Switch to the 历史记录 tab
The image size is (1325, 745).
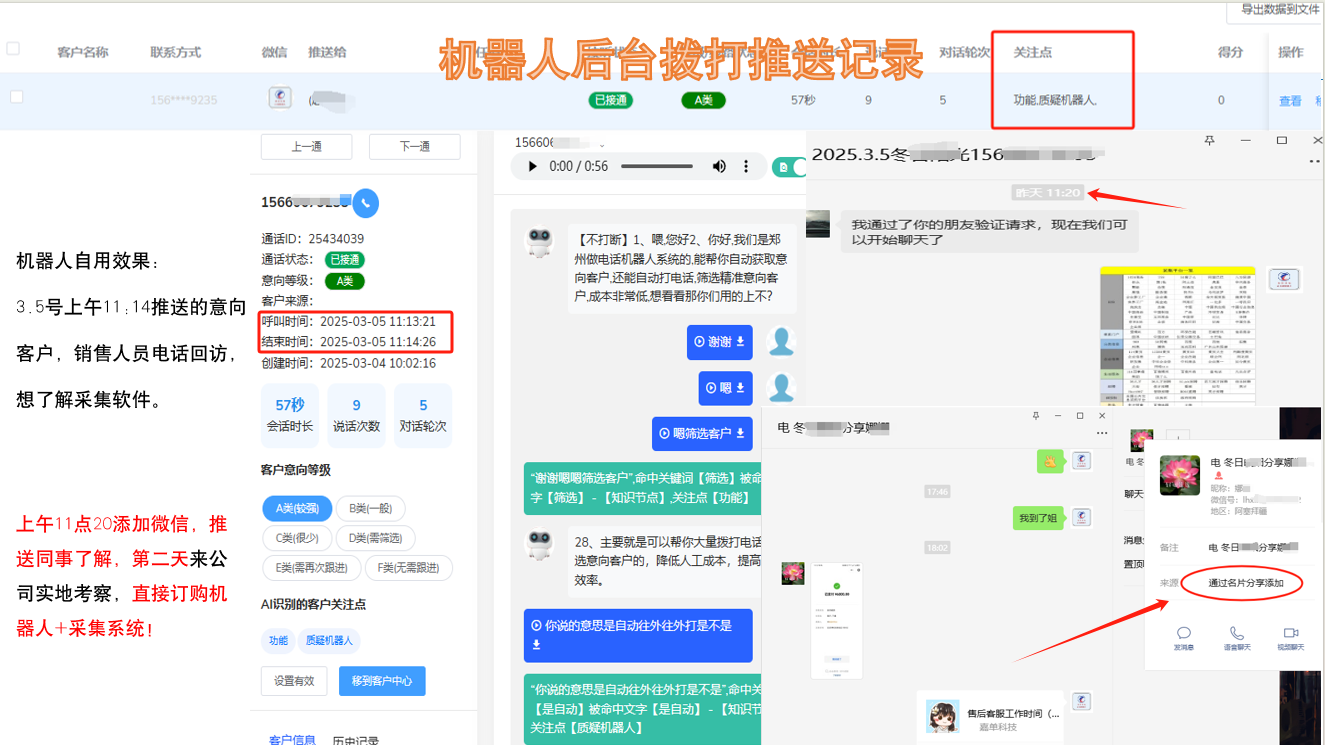(x=355, y=739)
